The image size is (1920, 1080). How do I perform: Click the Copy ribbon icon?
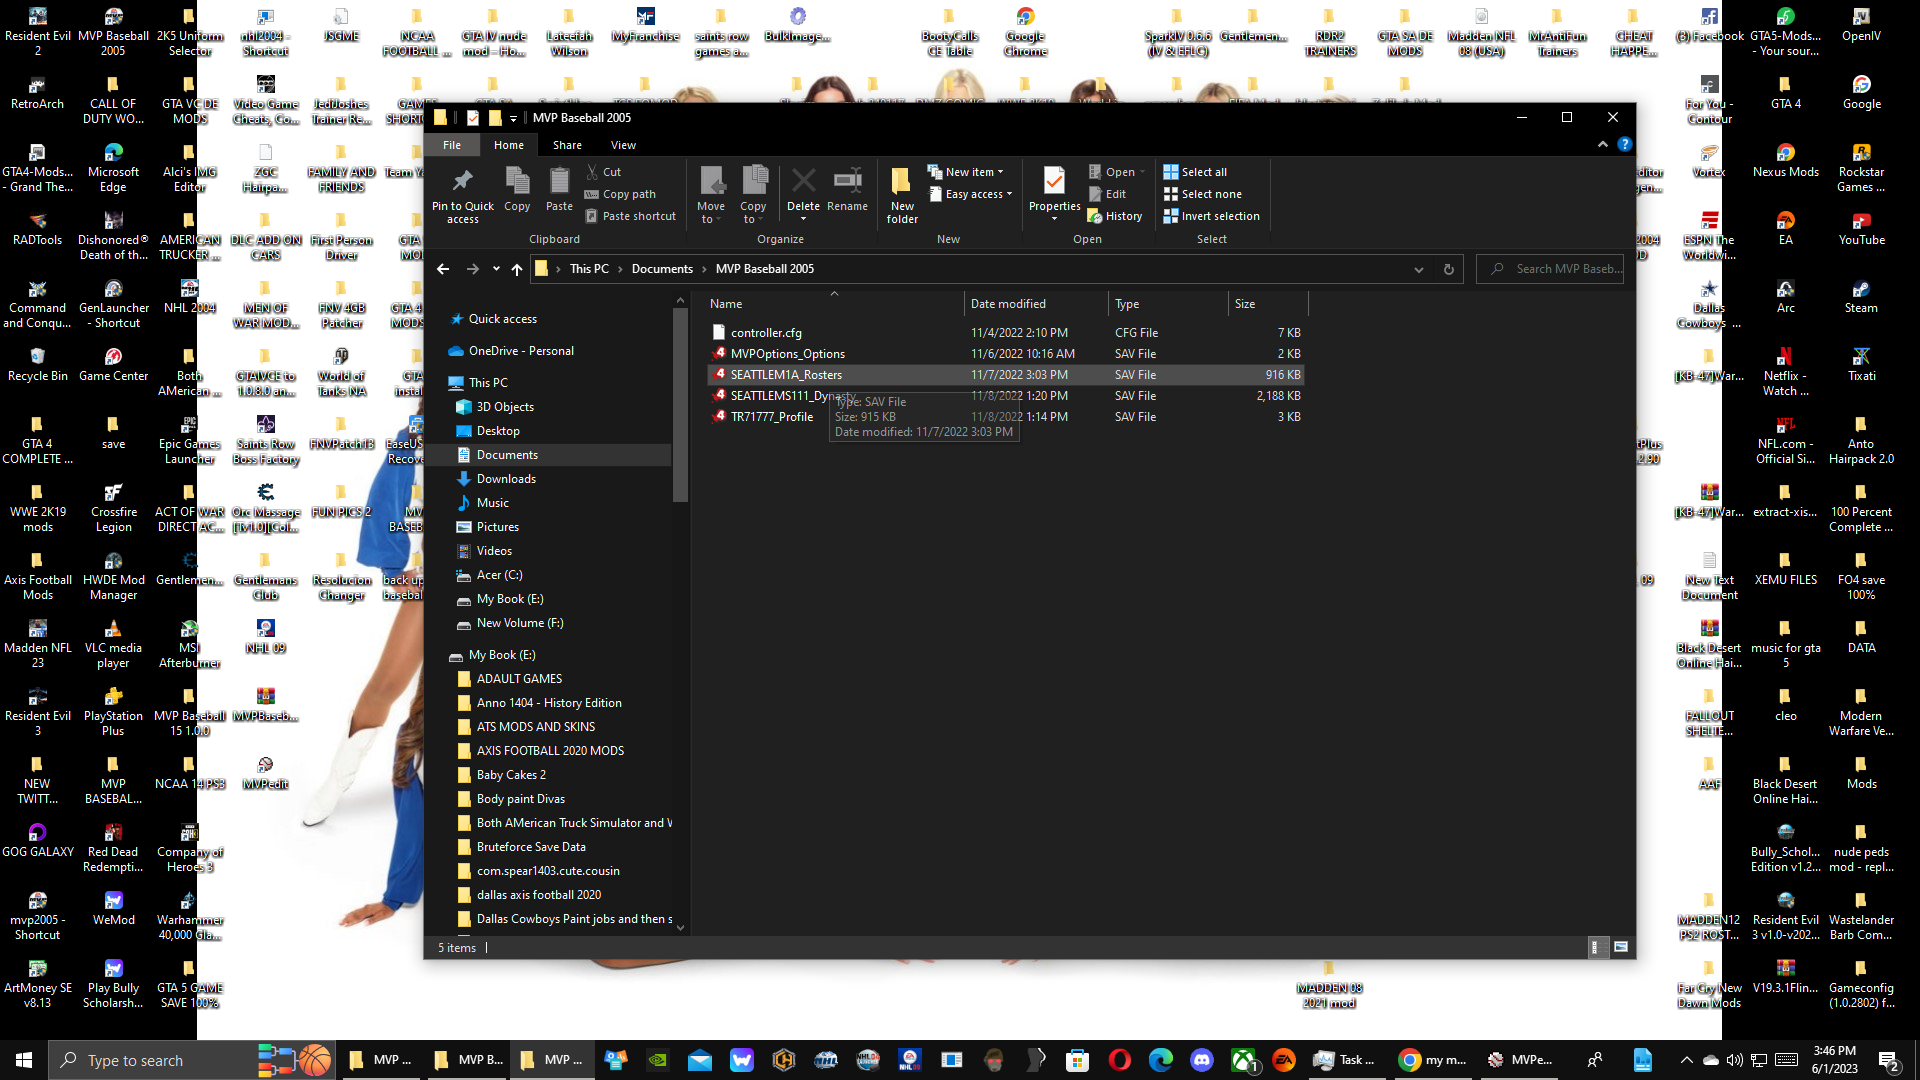(517, 189)
